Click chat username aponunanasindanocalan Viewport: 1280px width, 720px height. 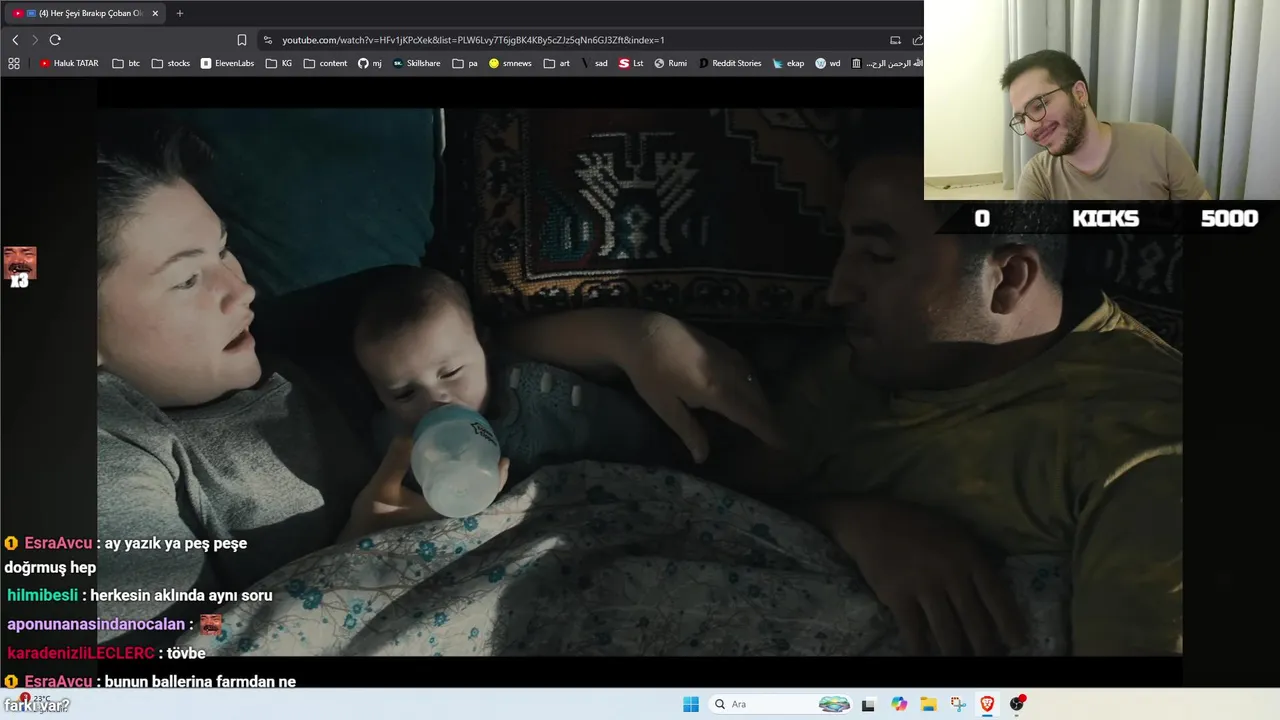[96, 624]
